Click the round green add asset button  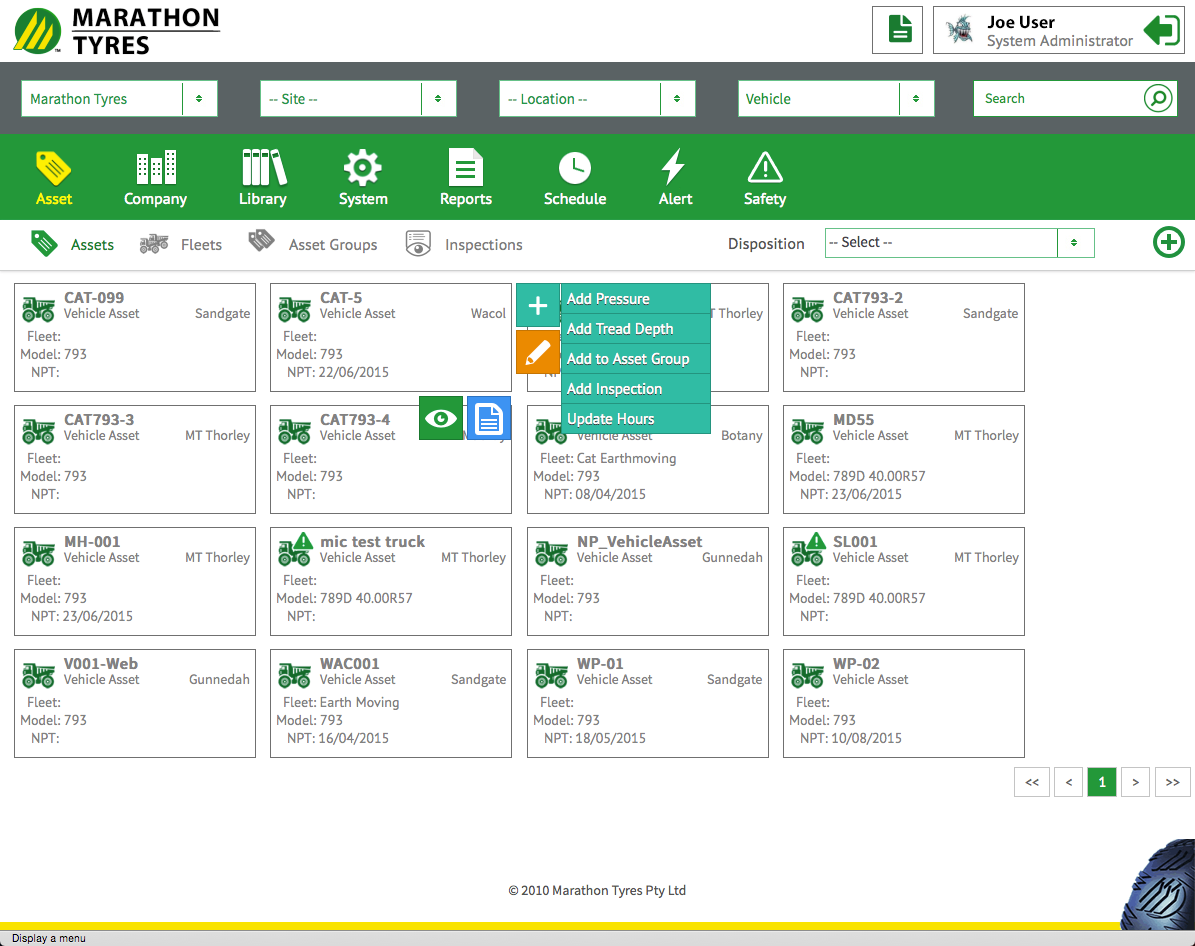[1168, 243]
